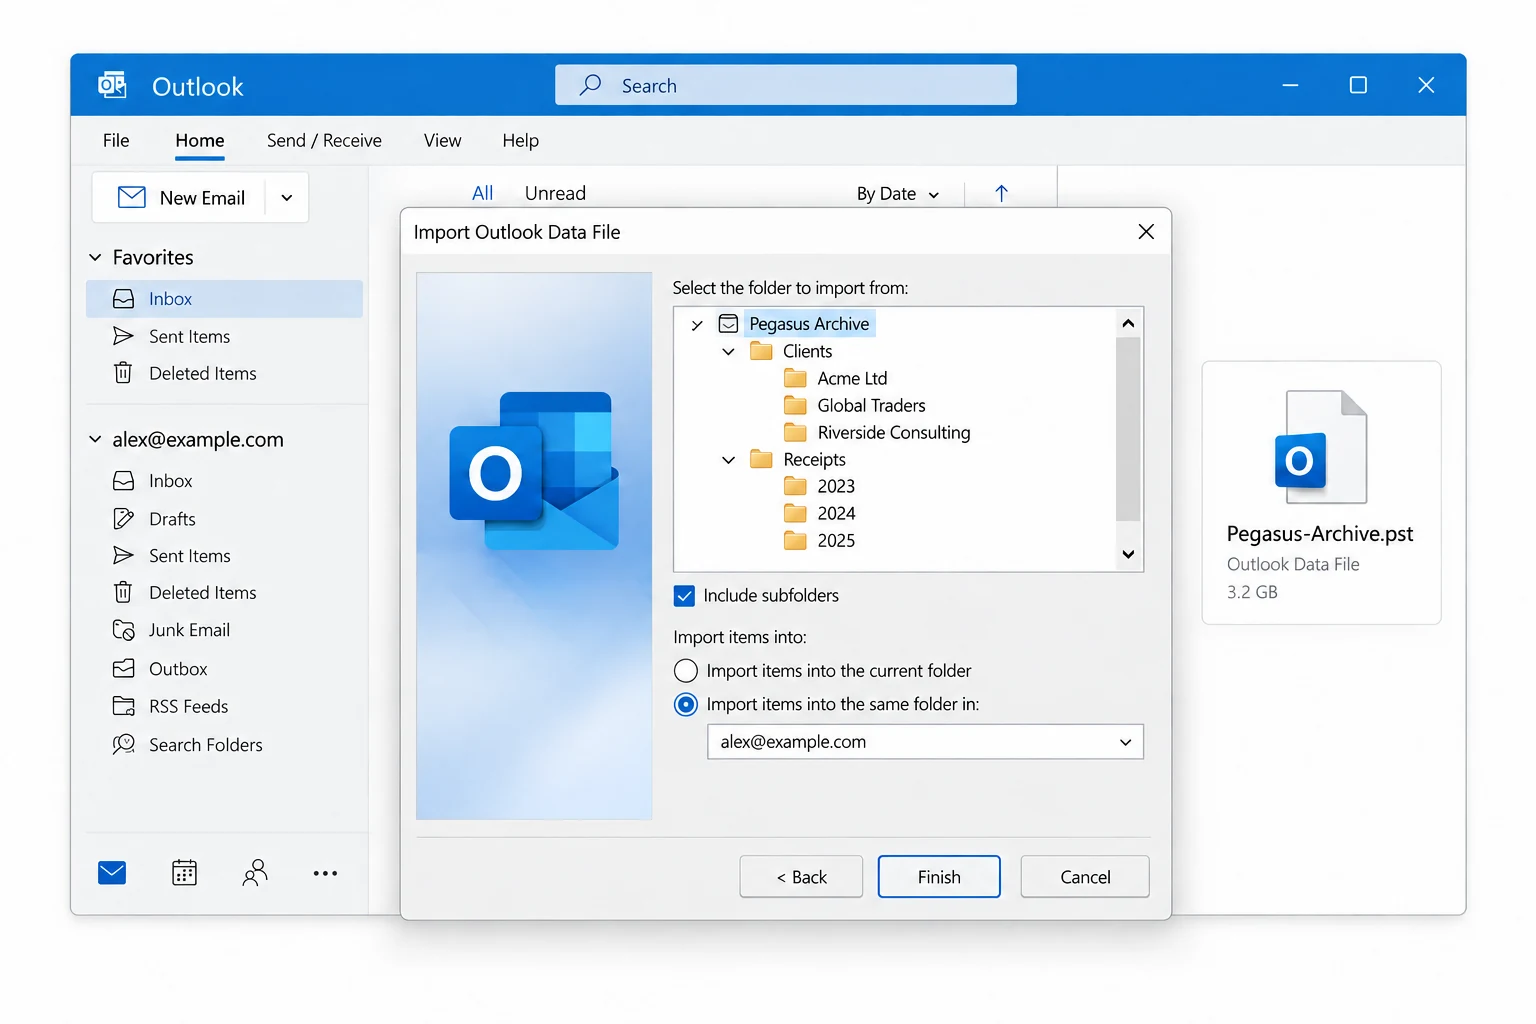1536x1024 pixels.
Task: Open the Mail view icon in bottom navigation
Action: pos(112,873)
